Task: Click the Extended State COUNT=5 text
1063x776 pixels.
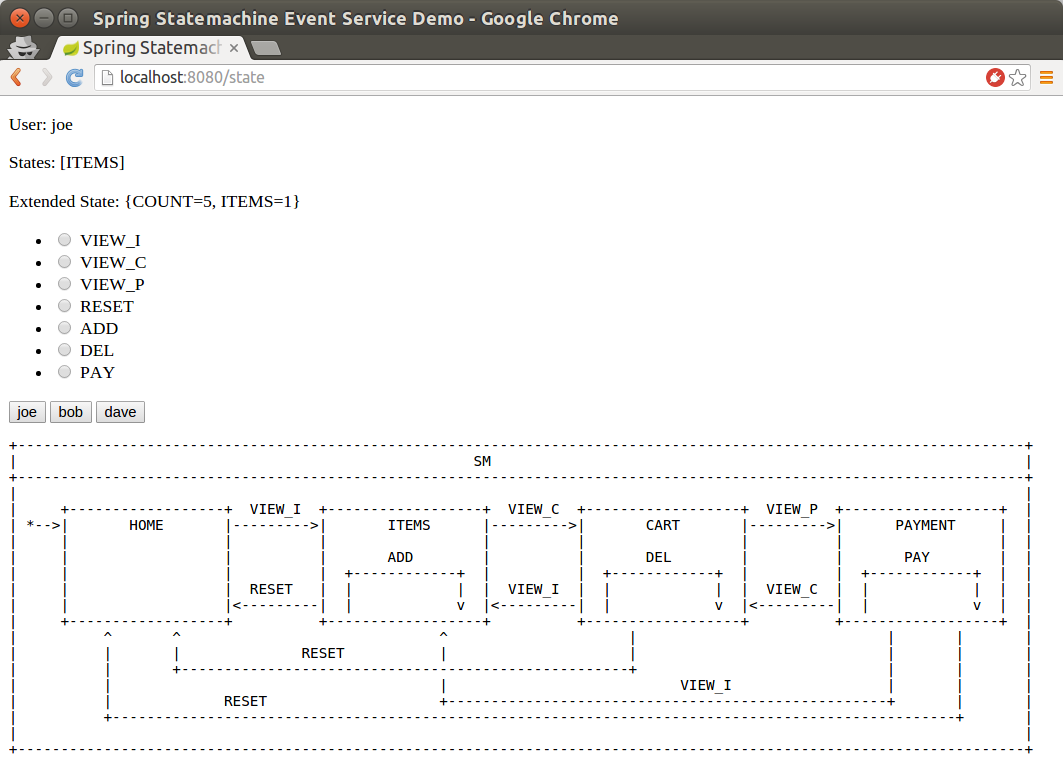Action: pyautogui.click(x=154, y=201)
